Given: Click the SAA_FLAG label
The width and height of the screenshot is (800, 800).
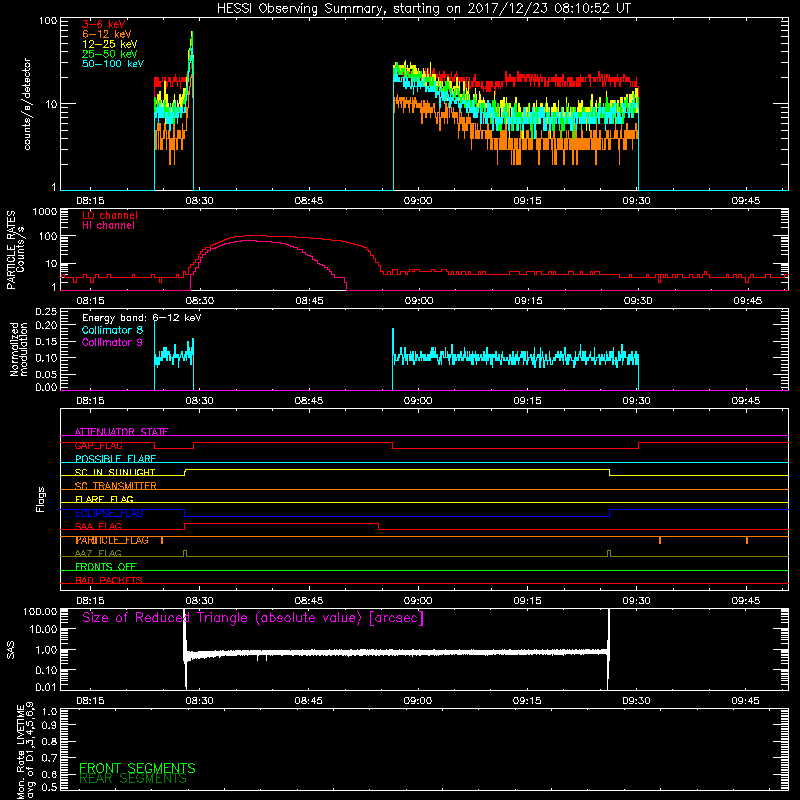Looking at the screenshot, I should click(98, 527).
